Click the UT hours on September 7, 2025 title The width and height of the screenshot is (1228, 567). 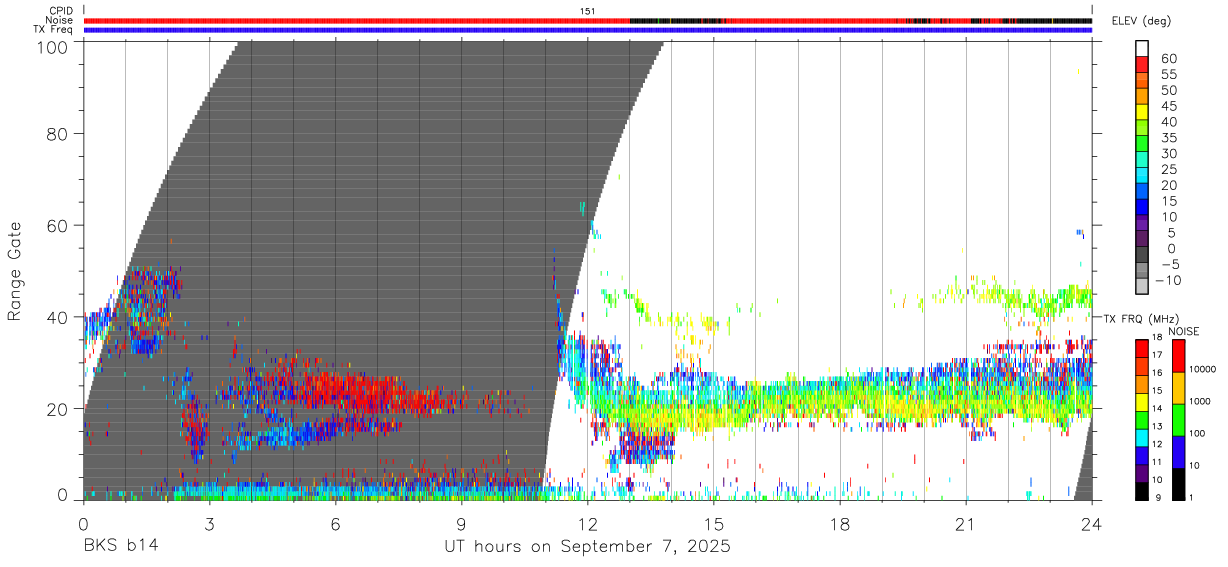point(587,547)
